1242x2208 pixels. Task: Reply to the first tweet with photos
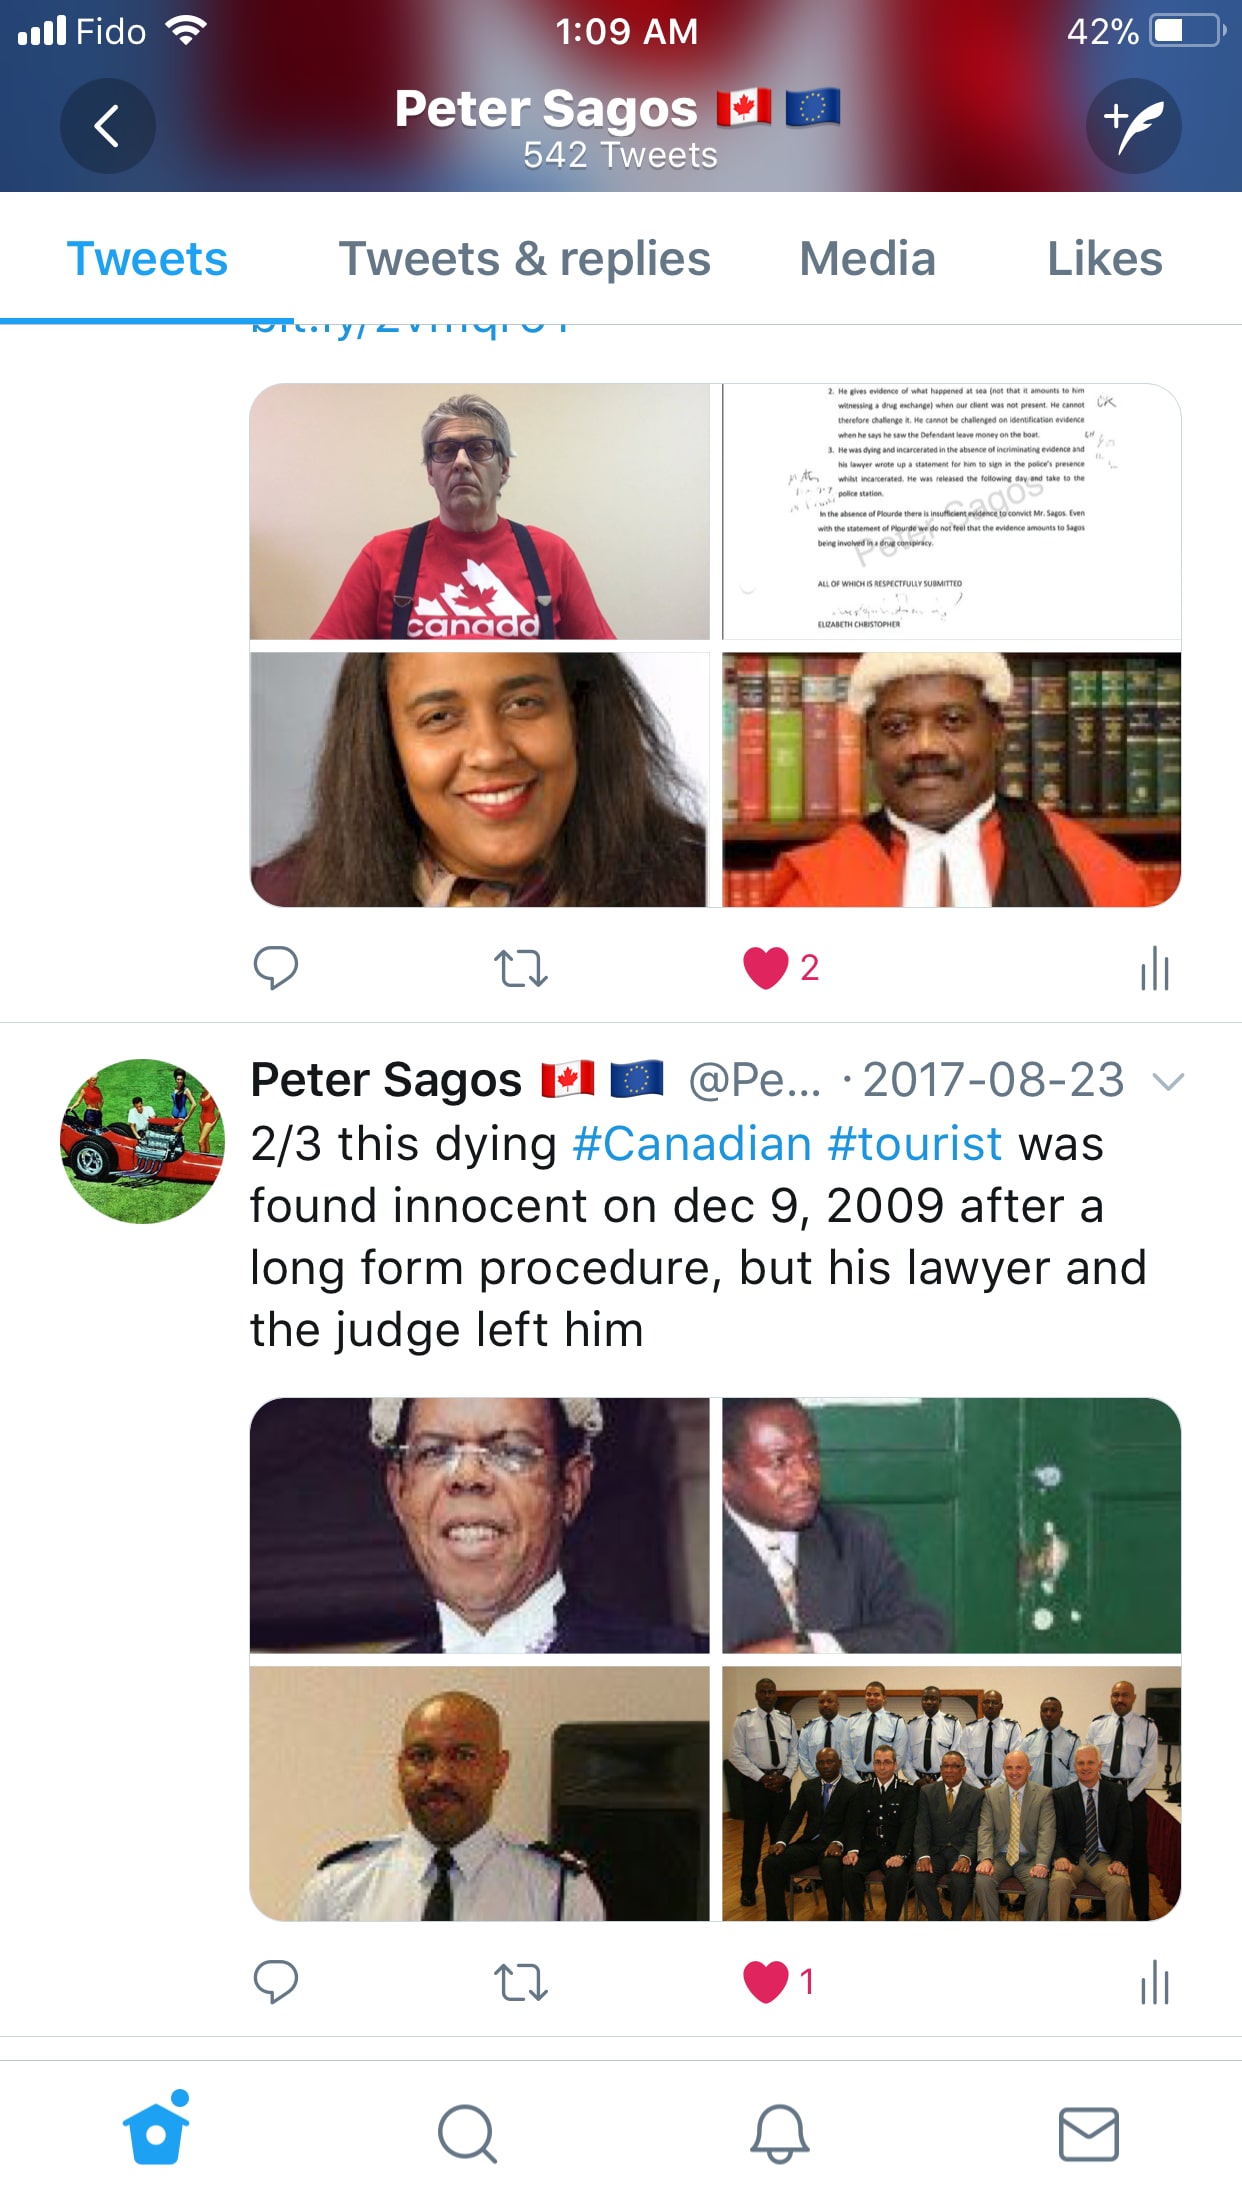[x=276, y=968]
